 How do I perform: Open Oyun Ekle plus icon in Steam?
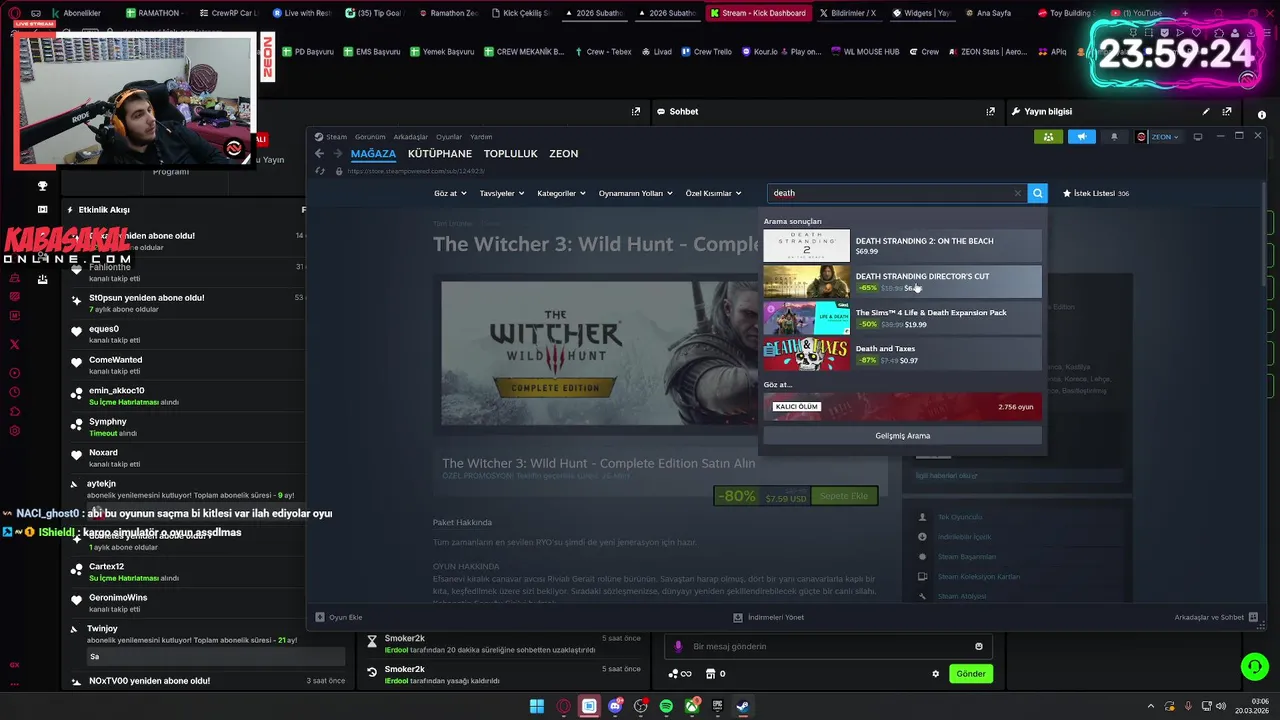tap(320, 617)
